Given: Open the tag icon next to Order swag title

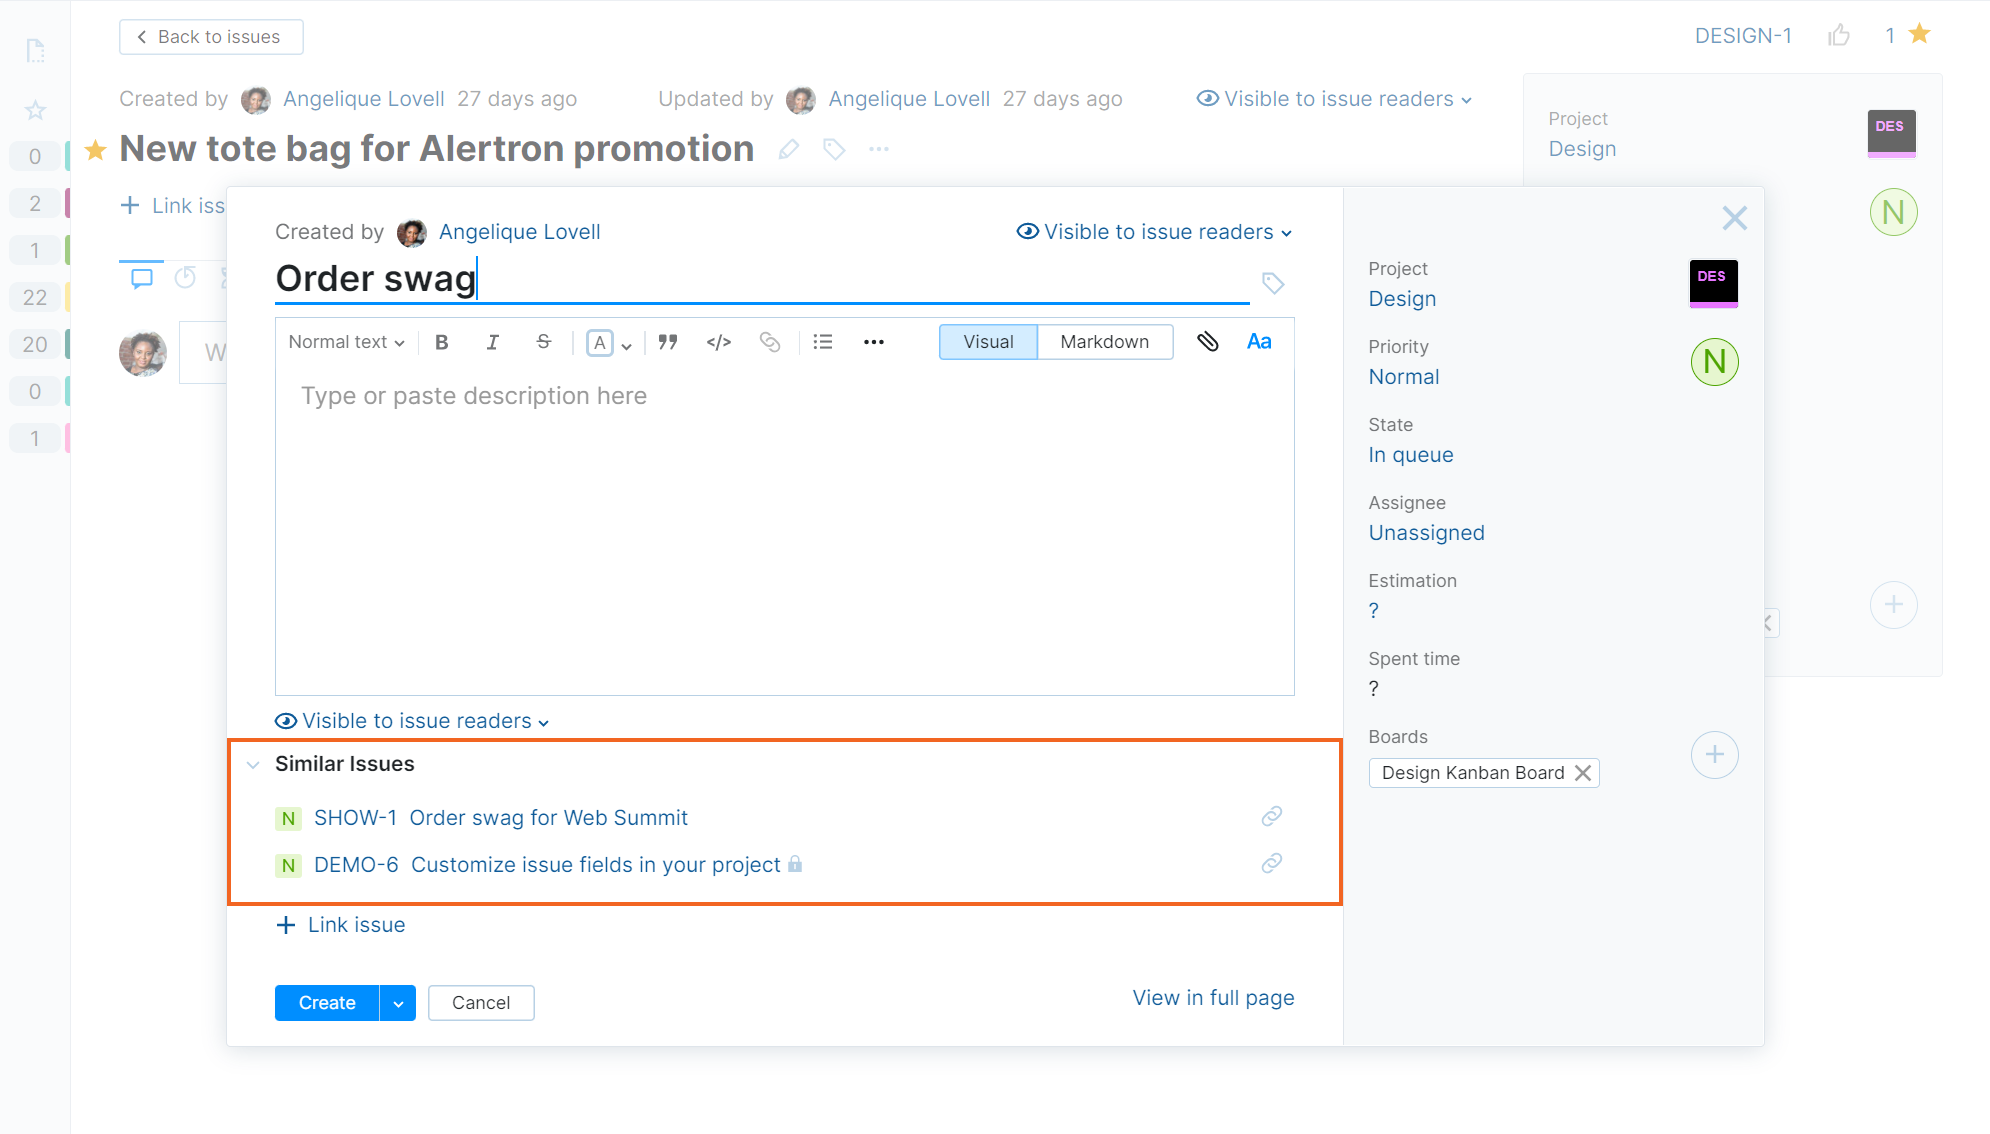Looking at the screenshot, I should [x=1273, y=283].
